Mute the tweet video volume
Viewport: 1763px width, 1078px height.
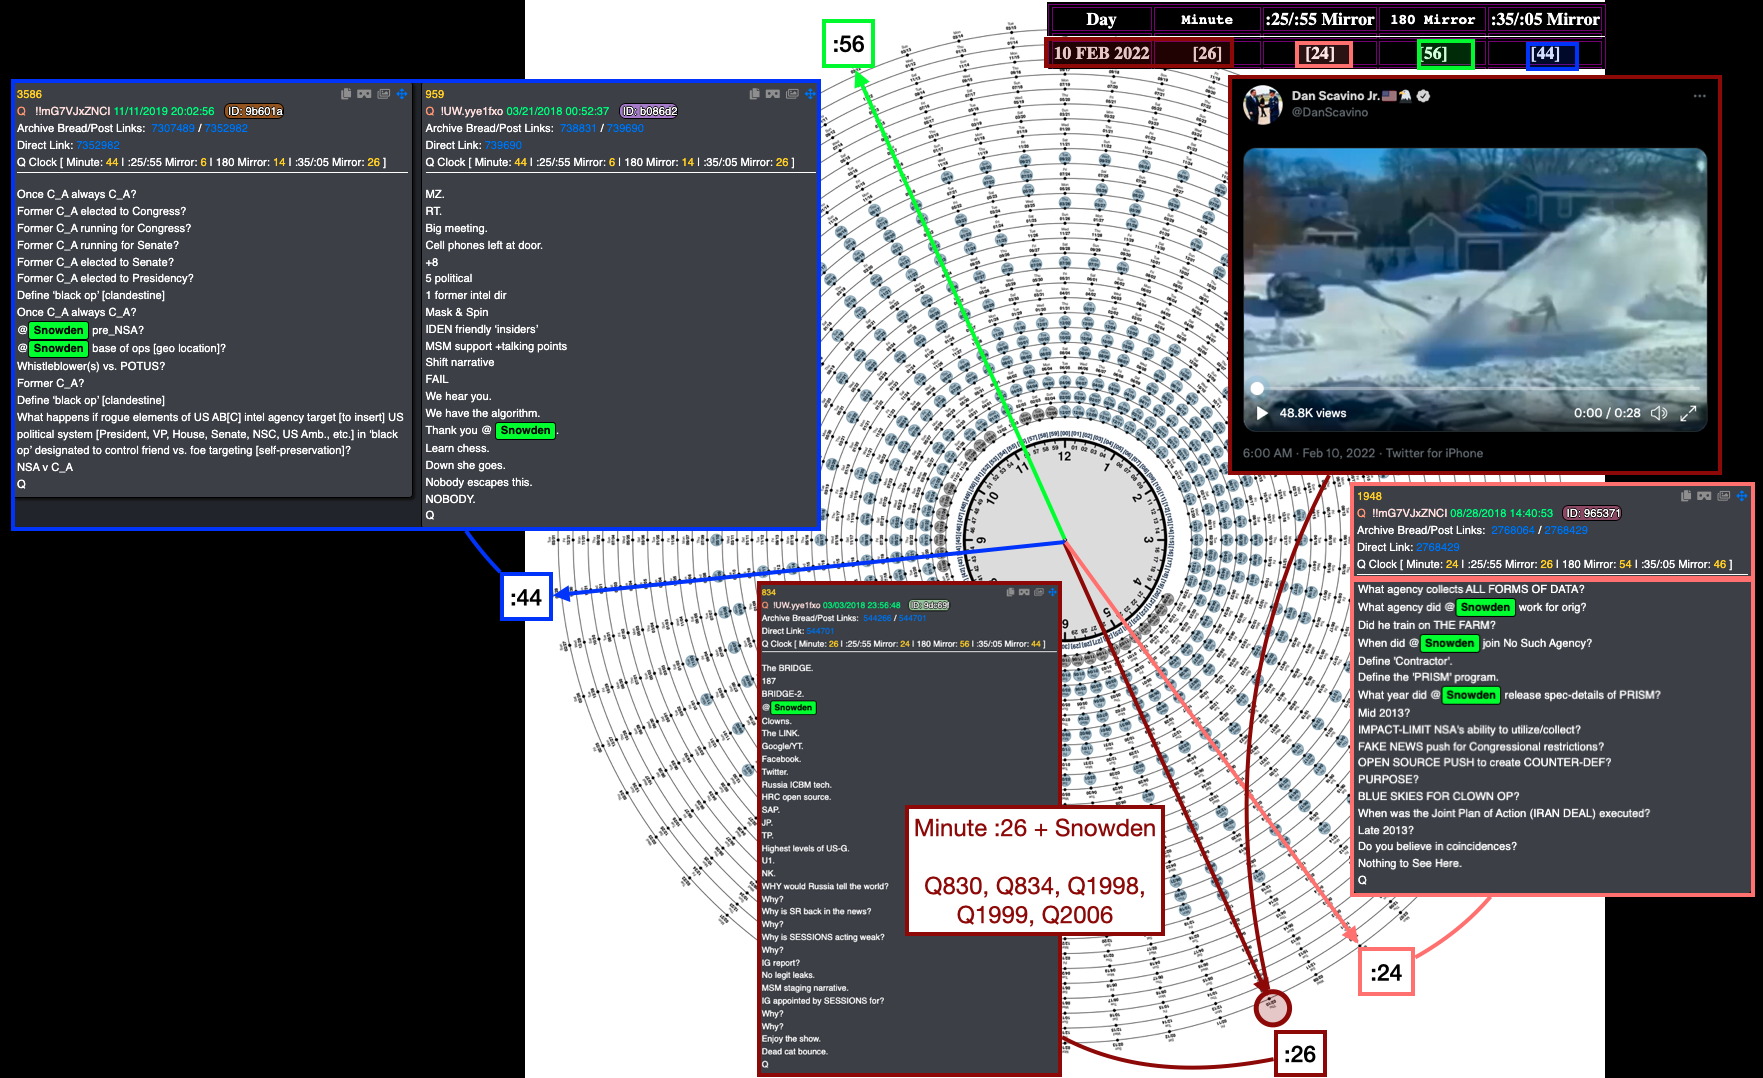click(x=1659, y=413)
